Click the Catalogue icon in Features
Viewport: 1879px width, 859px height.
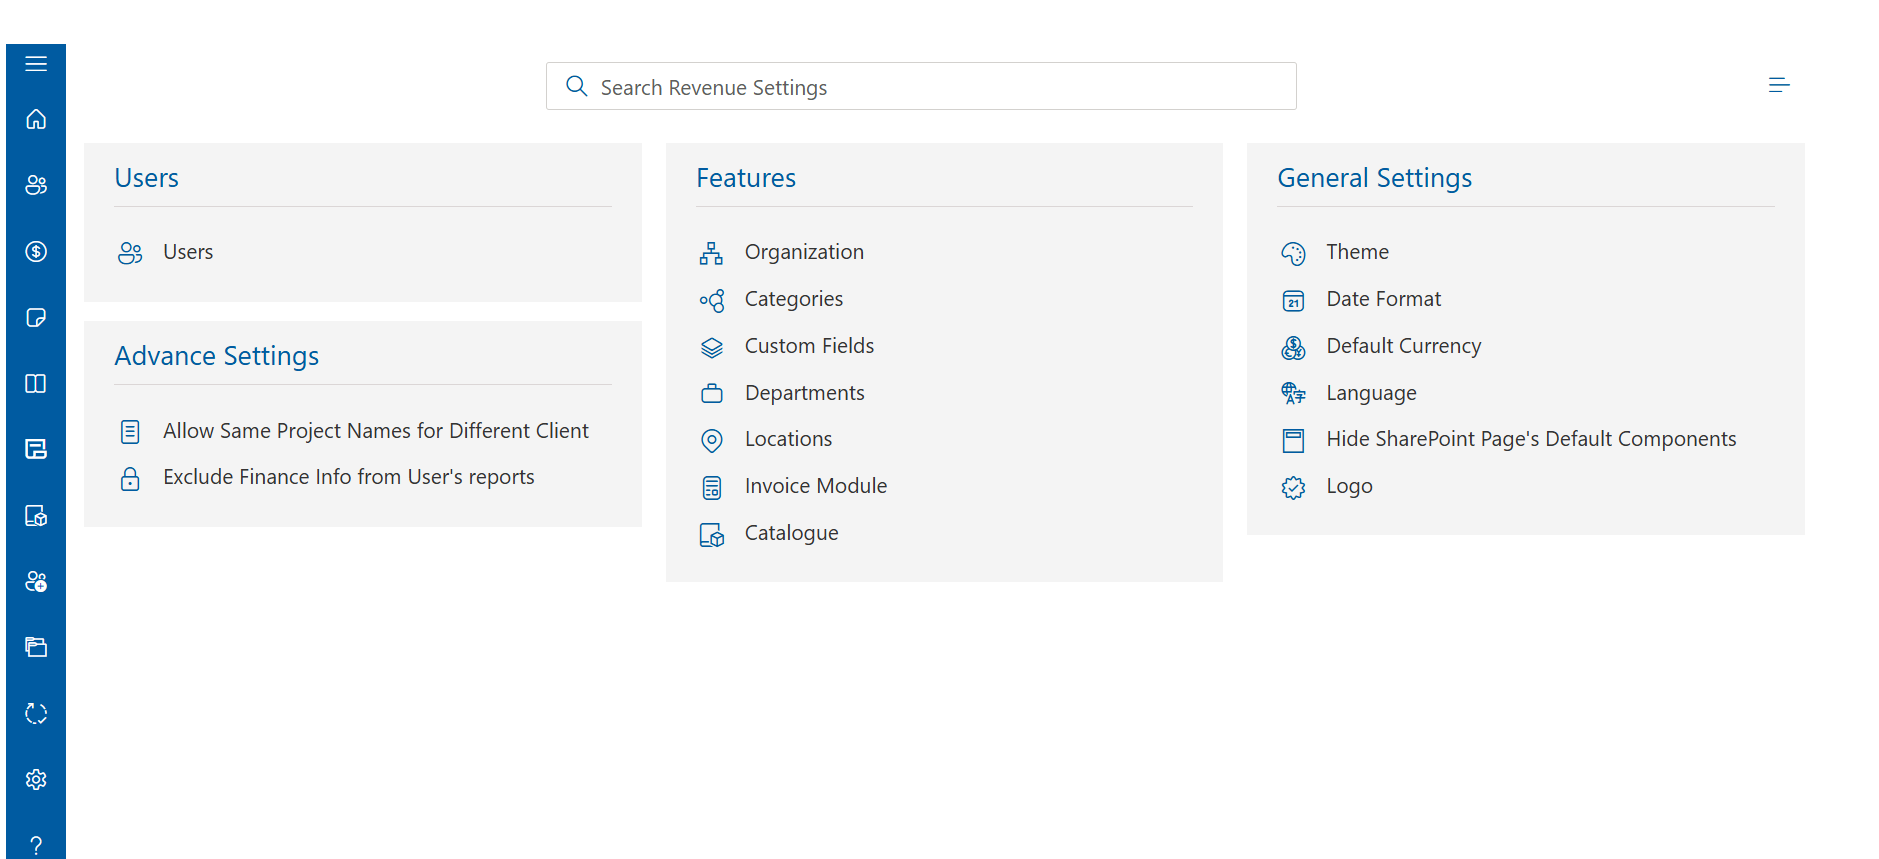tap(711, 535)
